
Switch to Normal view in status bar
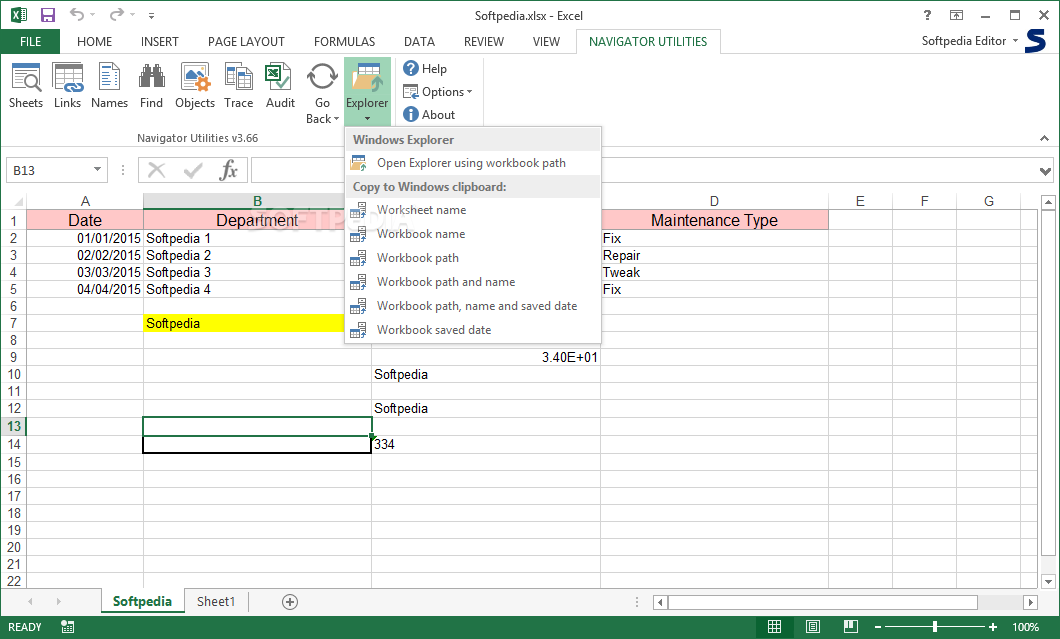click(775, 627)
